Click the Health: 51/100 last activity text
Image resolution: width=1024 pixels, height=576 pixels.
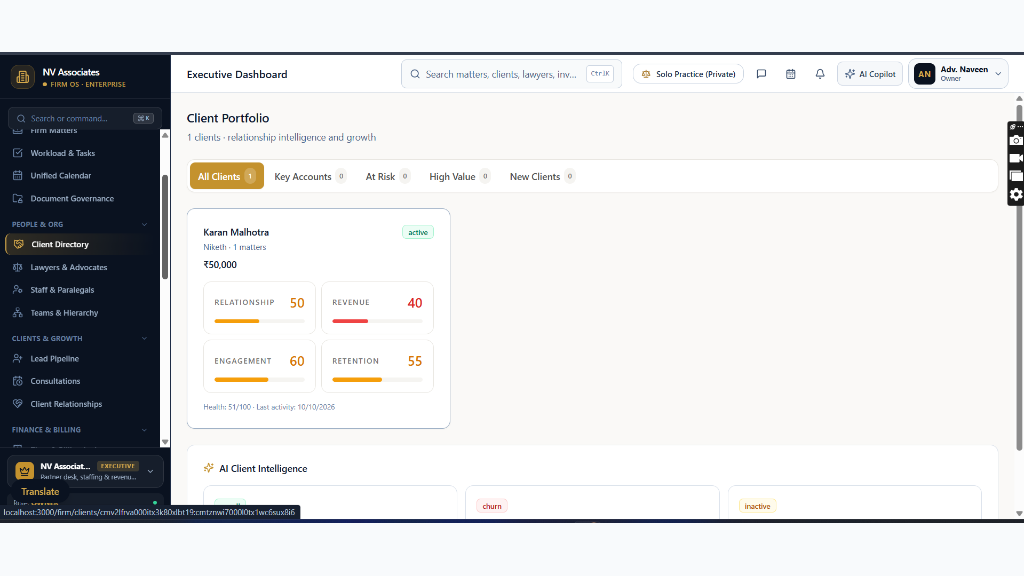click(x=269, y=407)
